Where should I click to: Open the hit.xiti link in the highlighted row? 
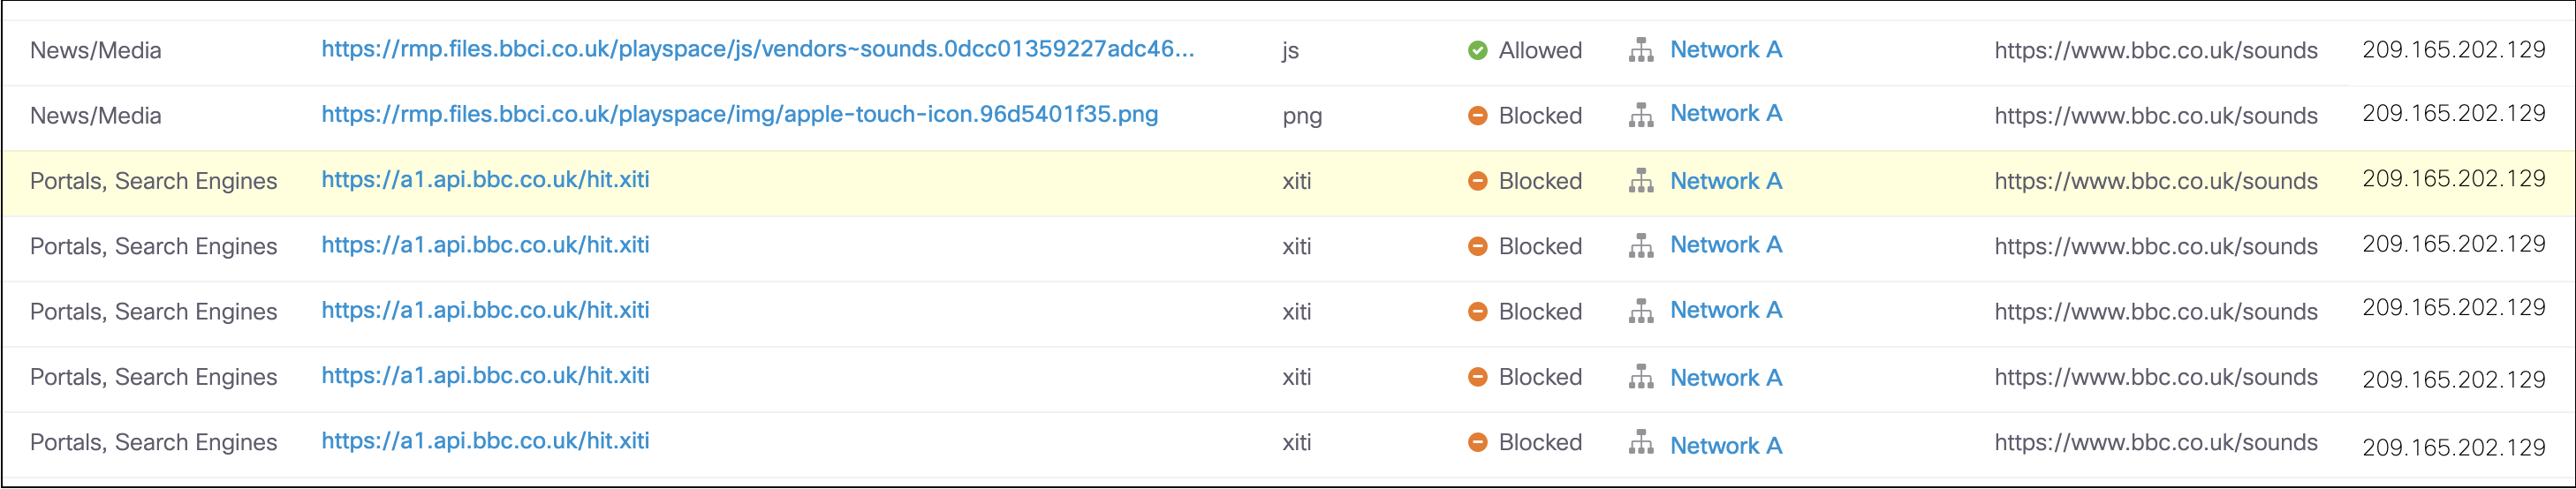pos(485,180)
